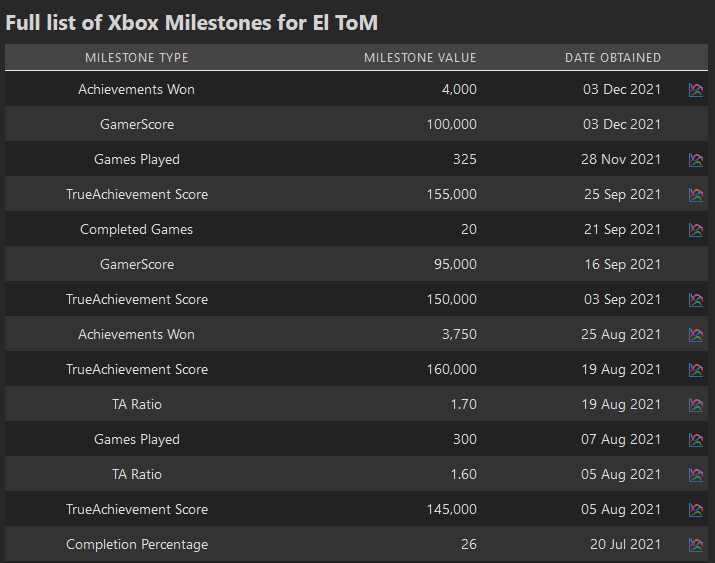The height and width of the screenshot is (563, 715).
Task: Click the Completed Games milestone text
Action: (x=136, y=229)
